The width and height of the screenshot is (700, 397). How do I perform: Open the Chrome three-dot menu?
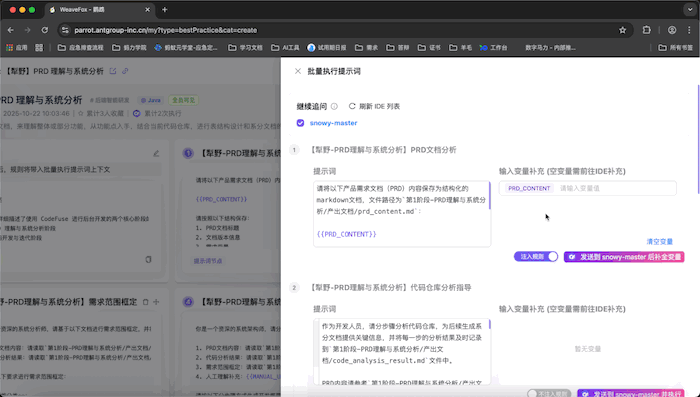689,30
